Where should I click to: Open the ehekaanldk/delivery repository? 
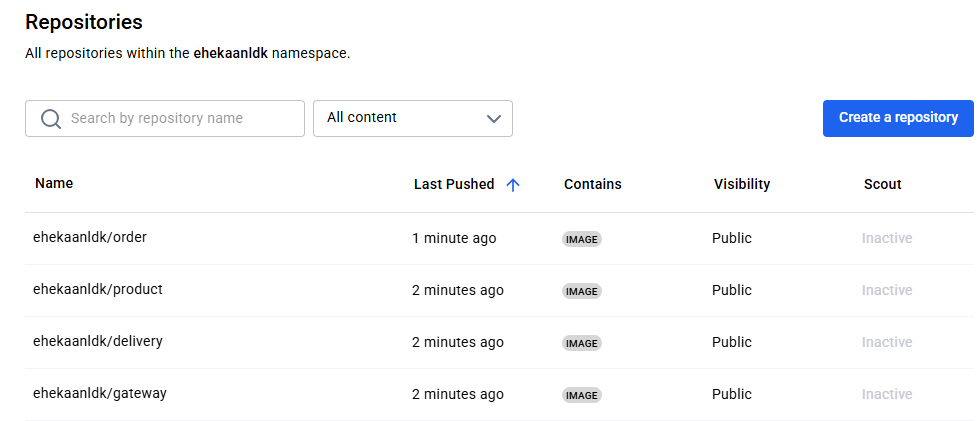tap(97, 342)
